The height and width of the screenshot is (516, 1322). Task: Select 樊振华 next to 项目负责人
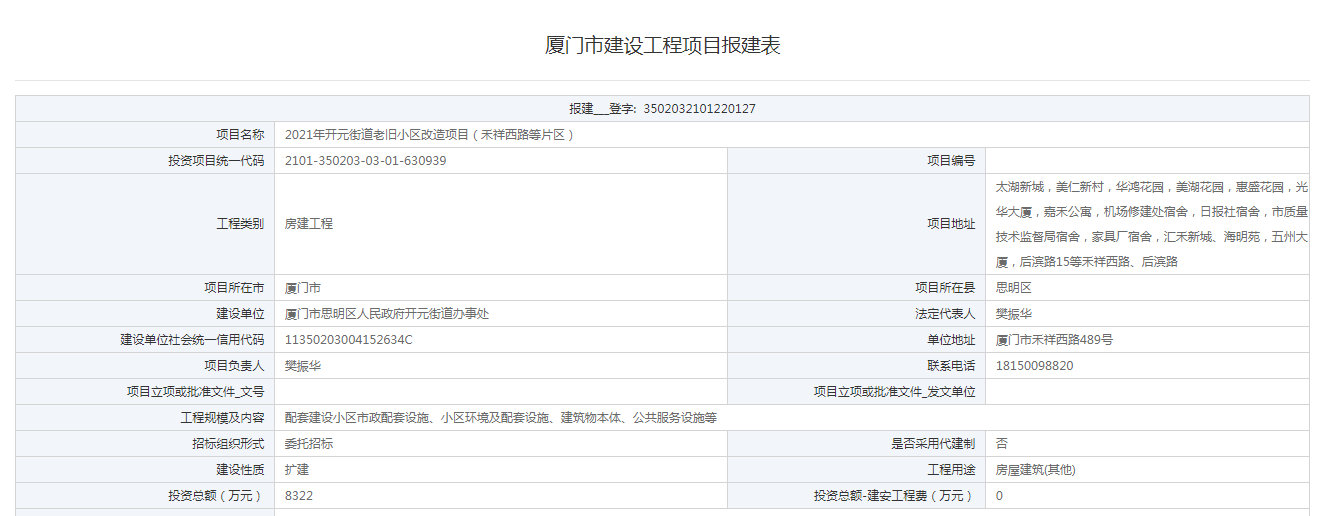tap(303, 365)
